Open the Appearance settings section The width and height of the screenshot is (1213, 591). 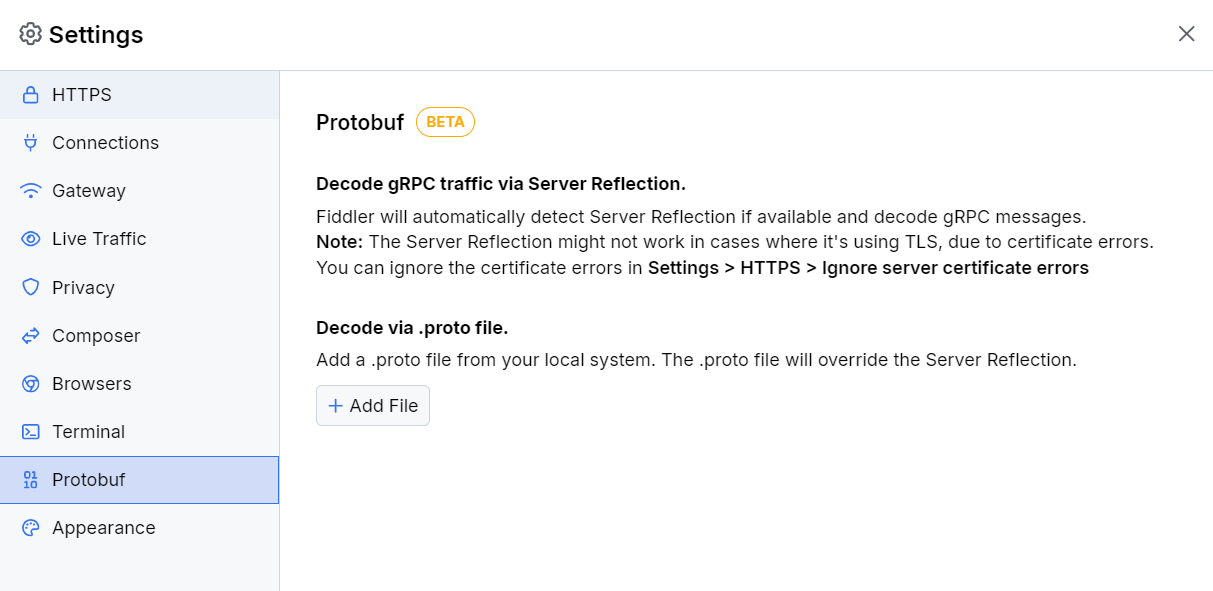tap(103, 527)
